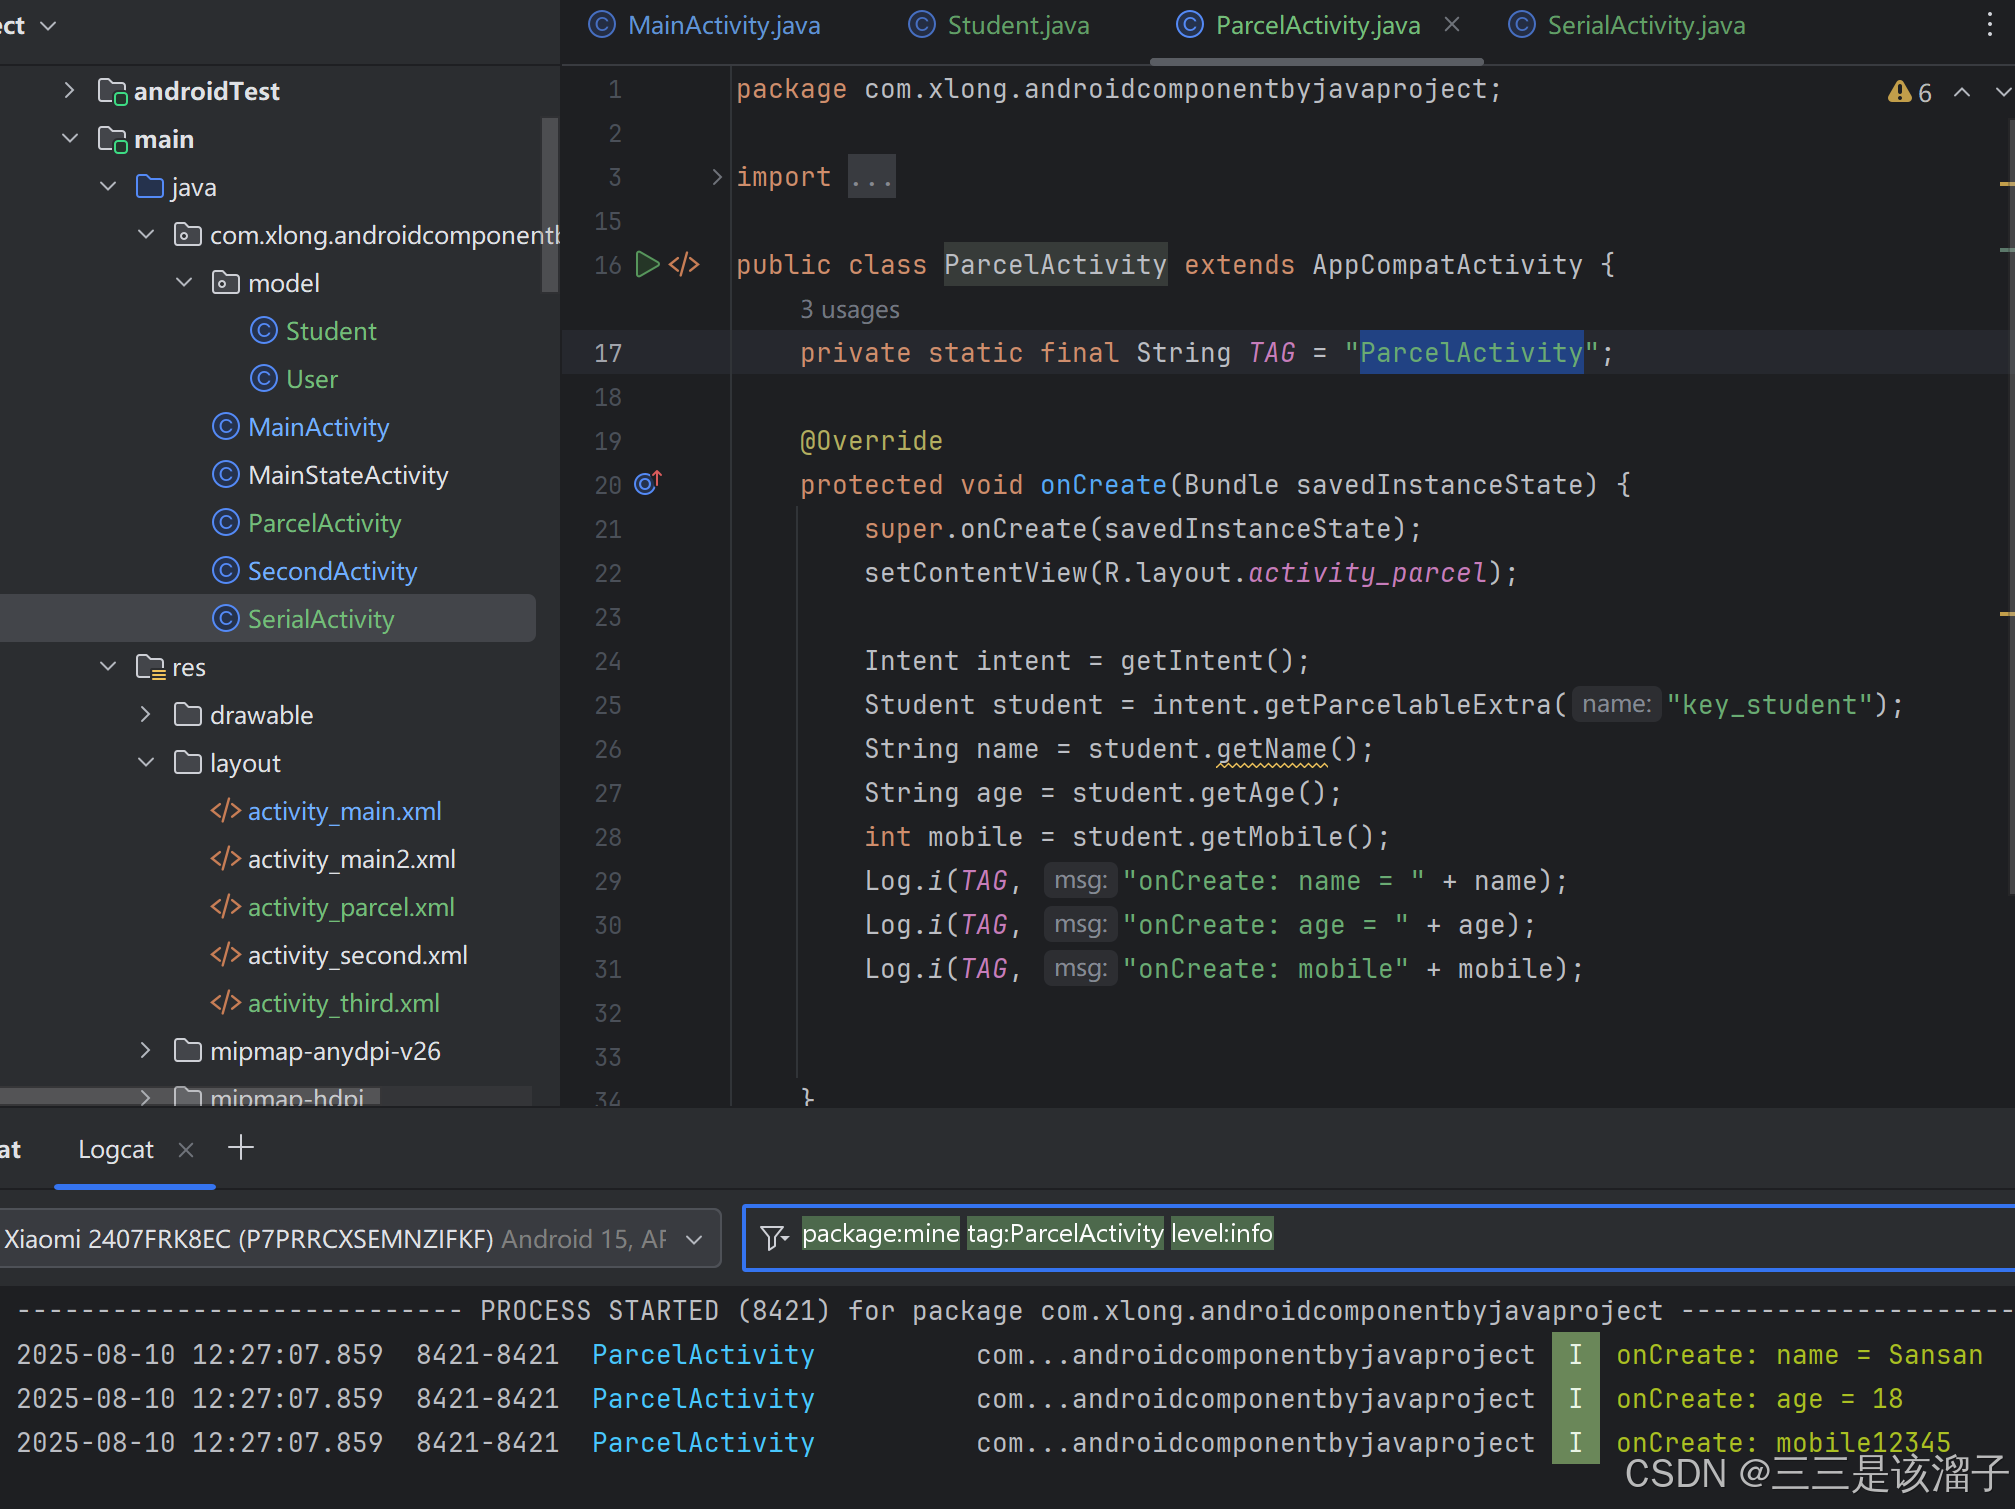Viewport: 2015px width, 1509px height.
Task: Click the related XML file gutter icon
Action: 685,264
